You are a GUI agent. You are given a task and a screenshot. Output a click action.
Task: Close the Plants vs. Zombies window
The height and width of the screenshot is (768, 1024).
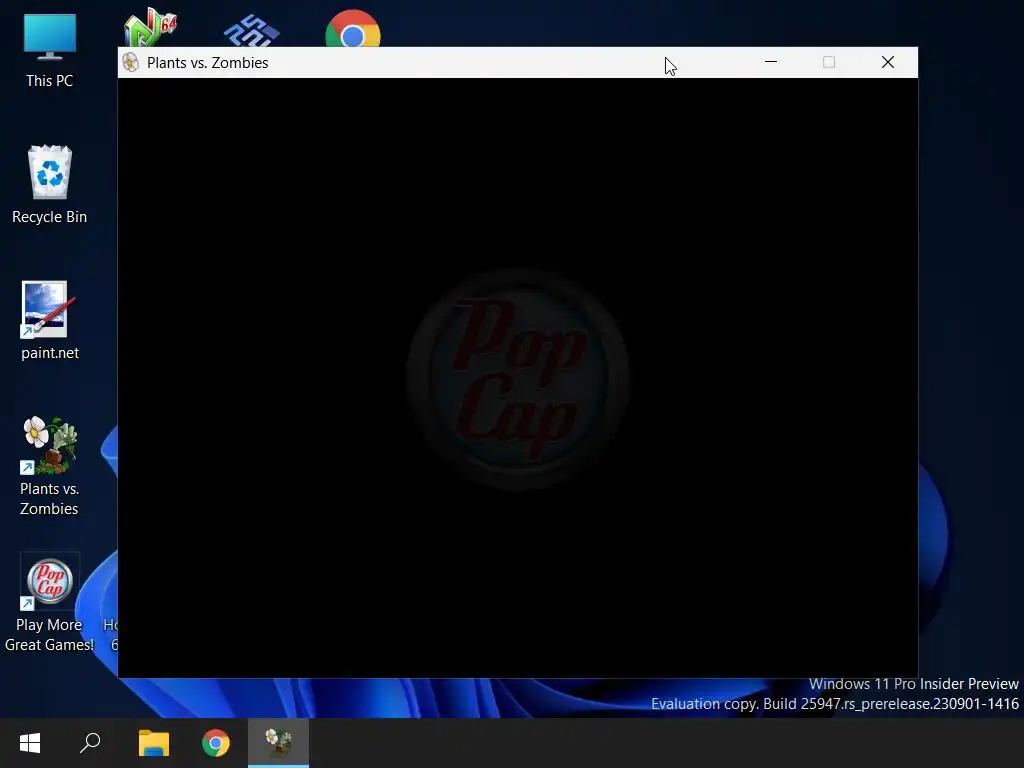(888, 62)
